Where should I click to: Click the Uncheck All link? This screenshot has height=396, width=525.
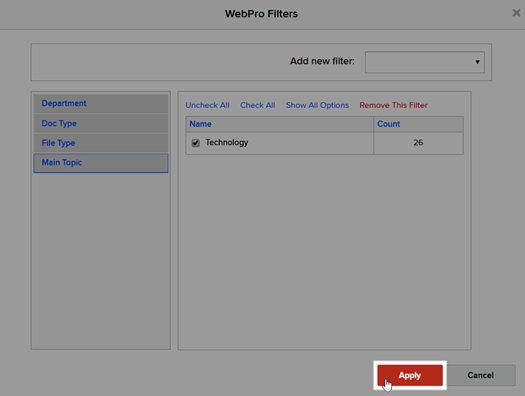point(207,105)
